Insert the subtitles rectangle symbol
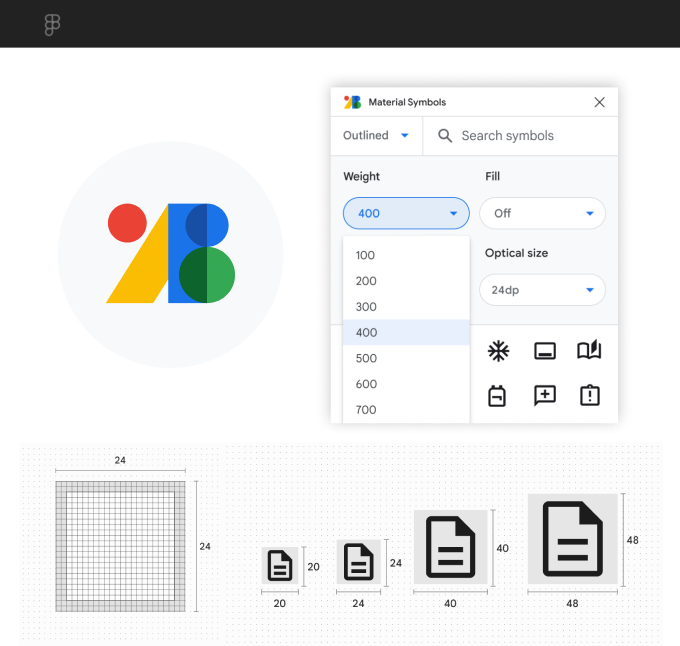This screenshot has width=680, height=646. tap(545, 351)
